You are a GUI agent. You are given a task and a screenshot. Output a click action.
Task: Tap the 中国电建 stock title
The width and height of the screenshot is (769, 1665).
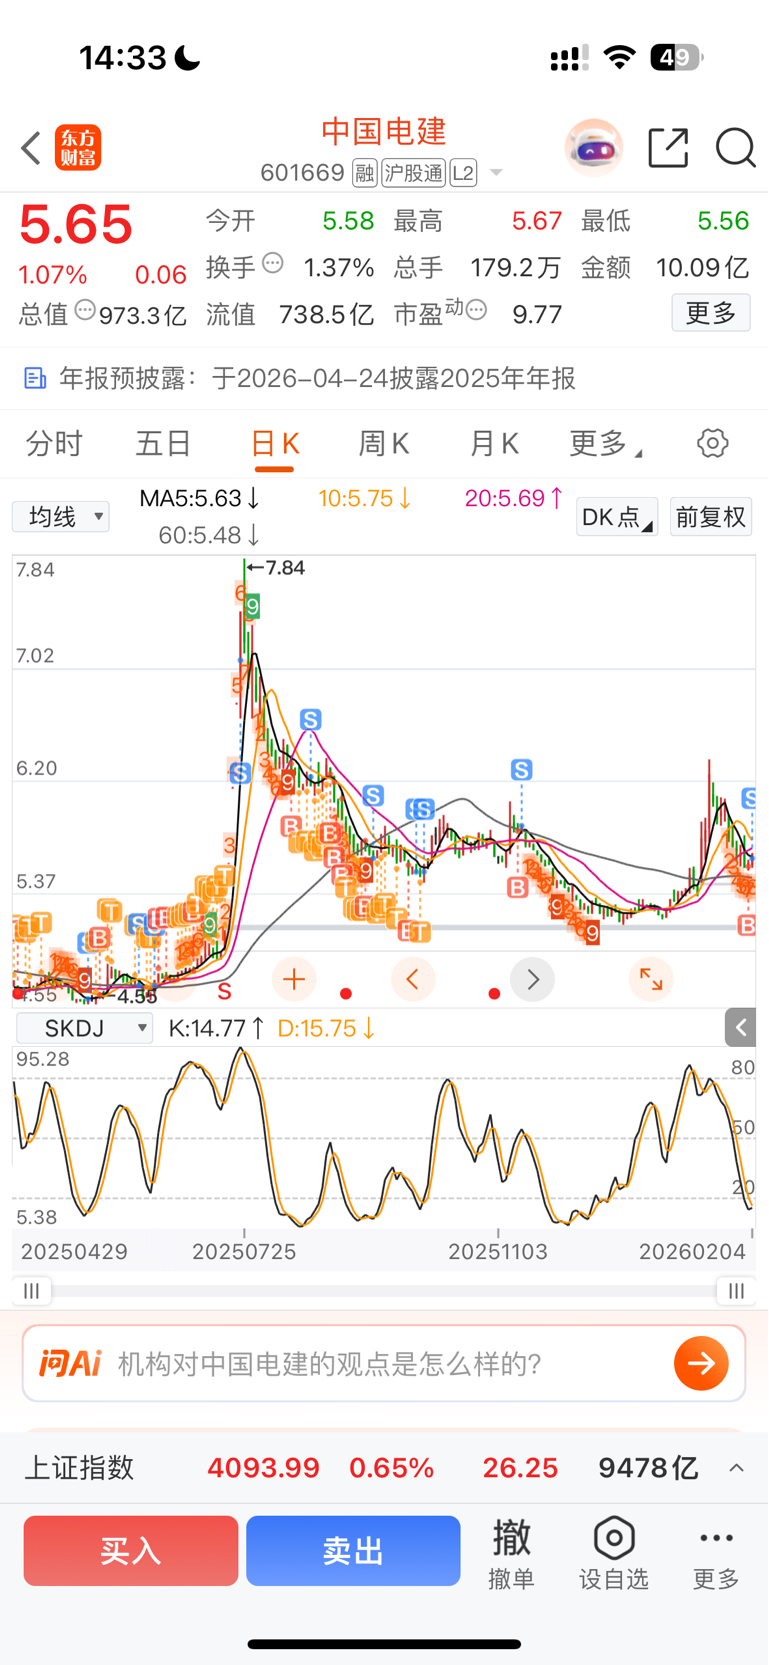(384, 132)
